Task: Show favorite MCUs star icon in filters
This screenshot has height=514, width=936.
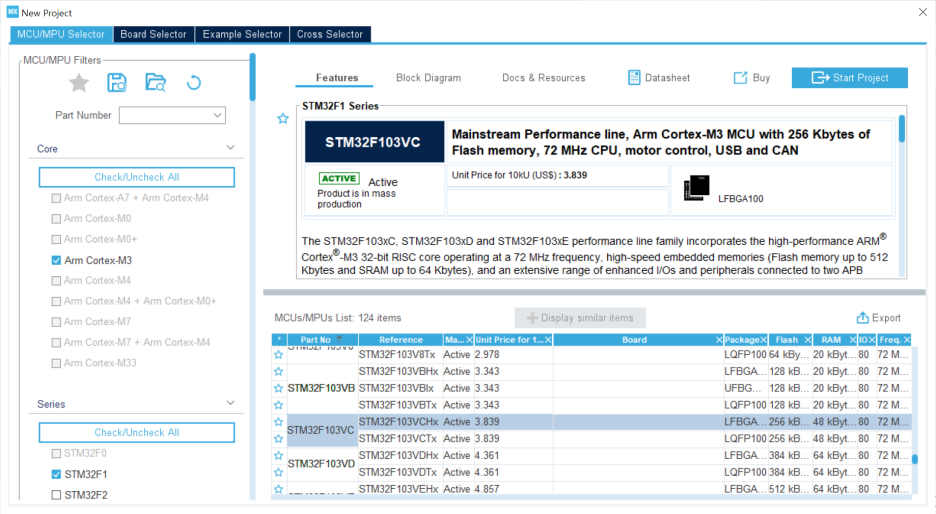Action: (x=79, y=82)
